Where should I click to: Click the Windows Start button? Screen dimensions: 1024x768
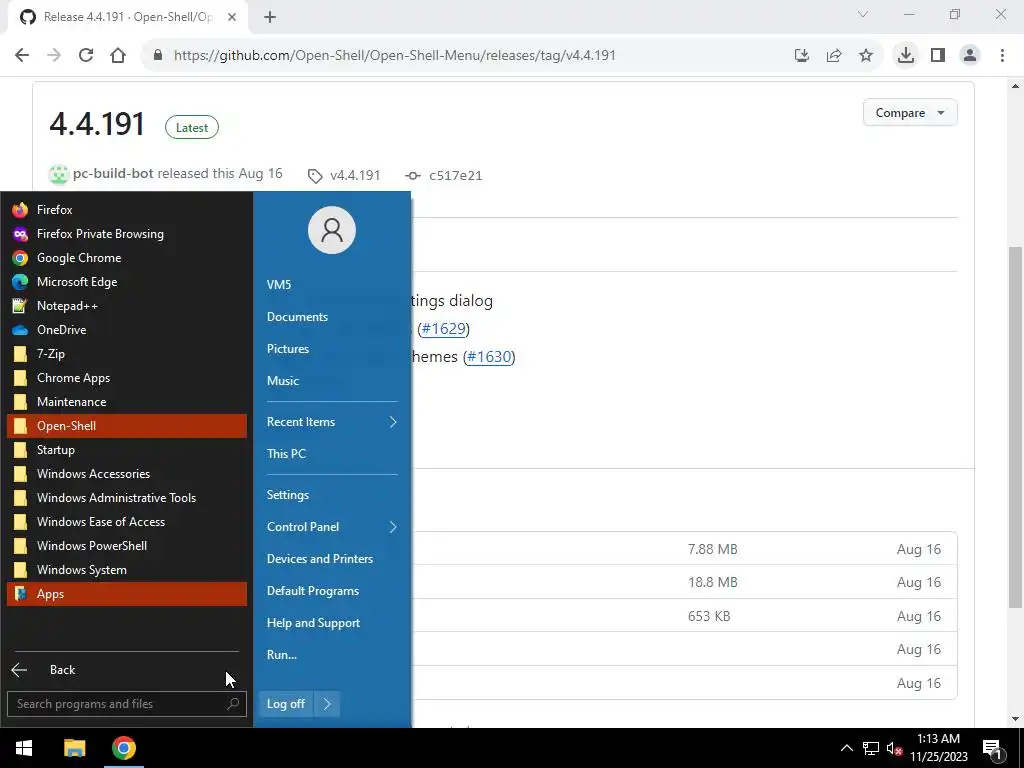pos(24,748)
